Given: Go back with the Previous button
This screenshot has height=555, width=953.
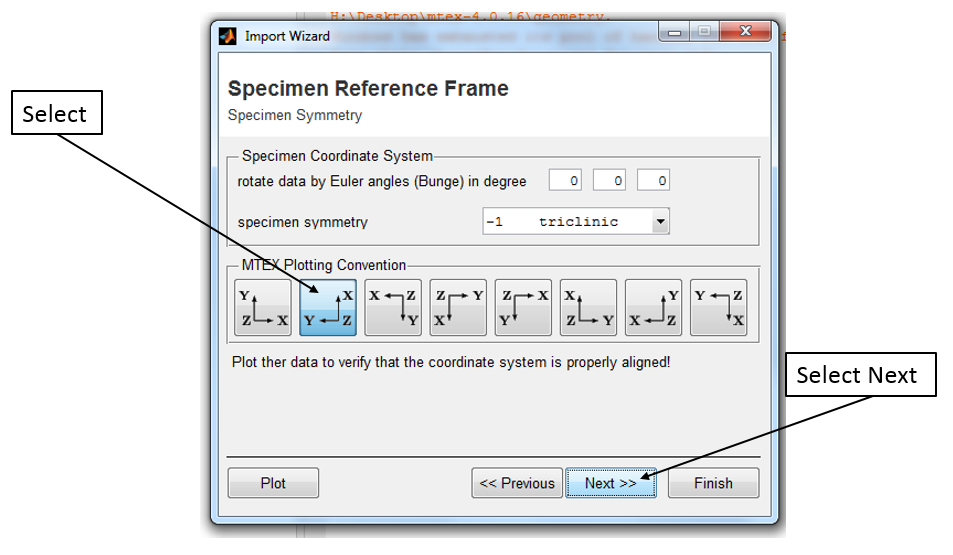Looking at the screenshot, I should (x=516, y=483).
